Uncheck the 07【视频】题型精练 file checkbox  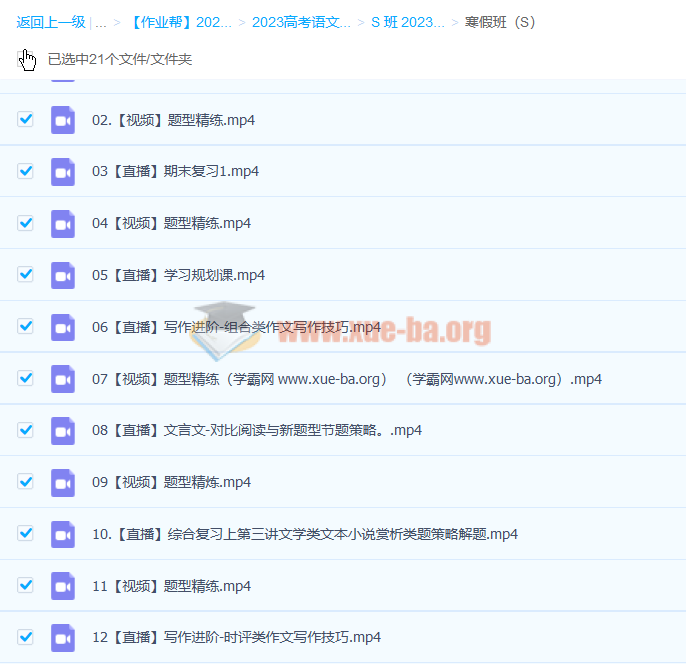click(x=26, y=378)
